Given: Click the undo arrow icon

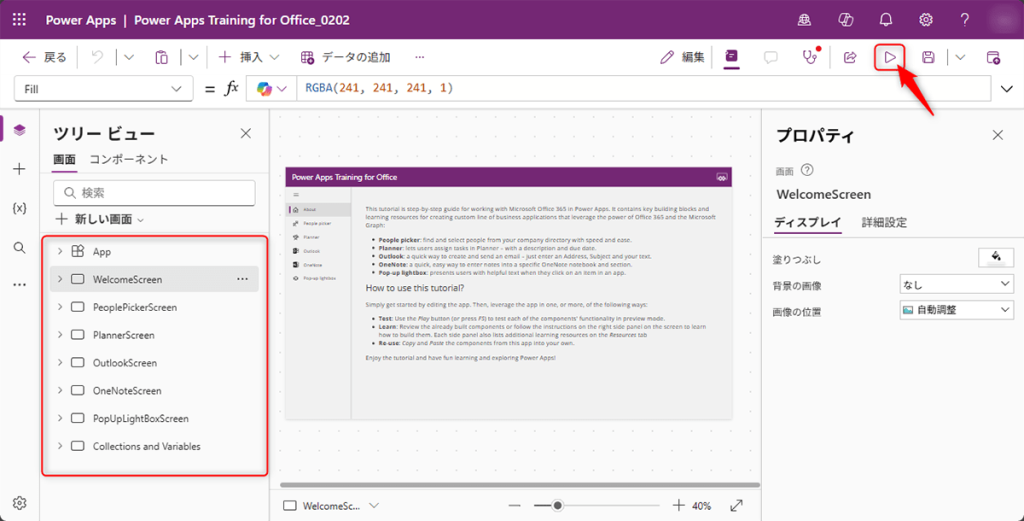Looking at the screenshot, I should (x=97, y=57).
